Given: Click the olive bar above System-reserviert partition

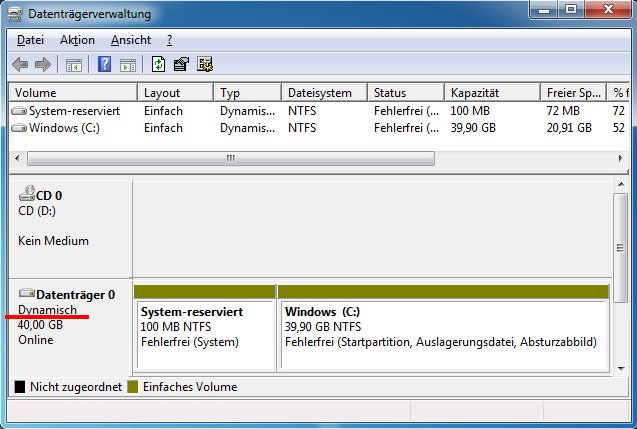Looking at the screenshot, I should click(204, 292).
